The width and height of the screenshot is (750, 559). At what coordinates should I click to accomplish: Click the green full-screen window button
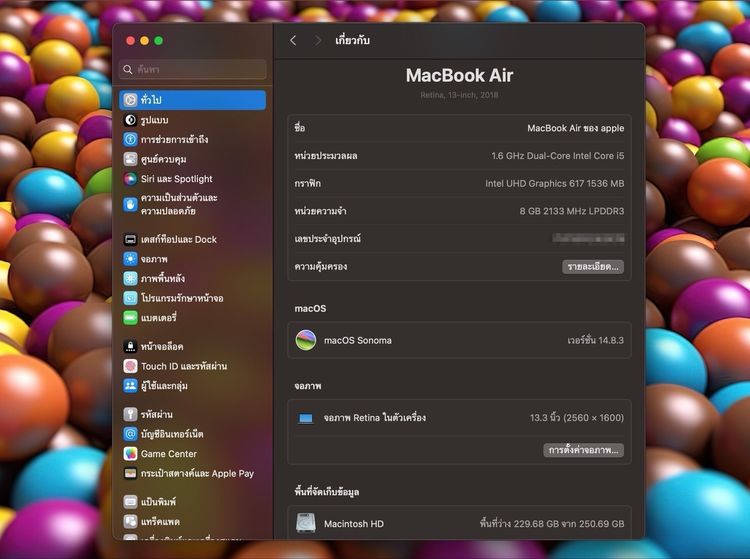coord(159,41)
